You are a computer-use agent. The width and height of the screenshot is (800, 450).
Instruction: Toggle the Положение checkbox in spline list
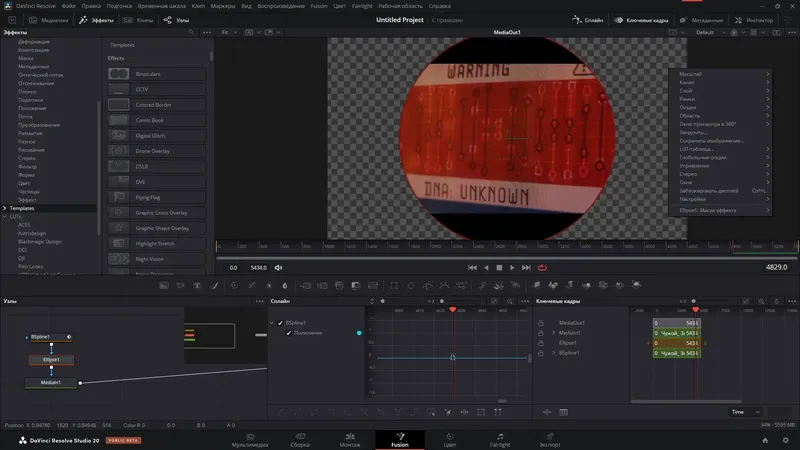(x=289, y=332)
